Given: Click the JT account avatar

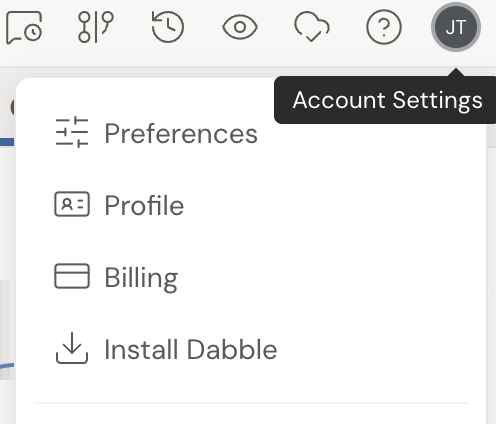Looking at the screenshot, I should (x=456, y=27).
